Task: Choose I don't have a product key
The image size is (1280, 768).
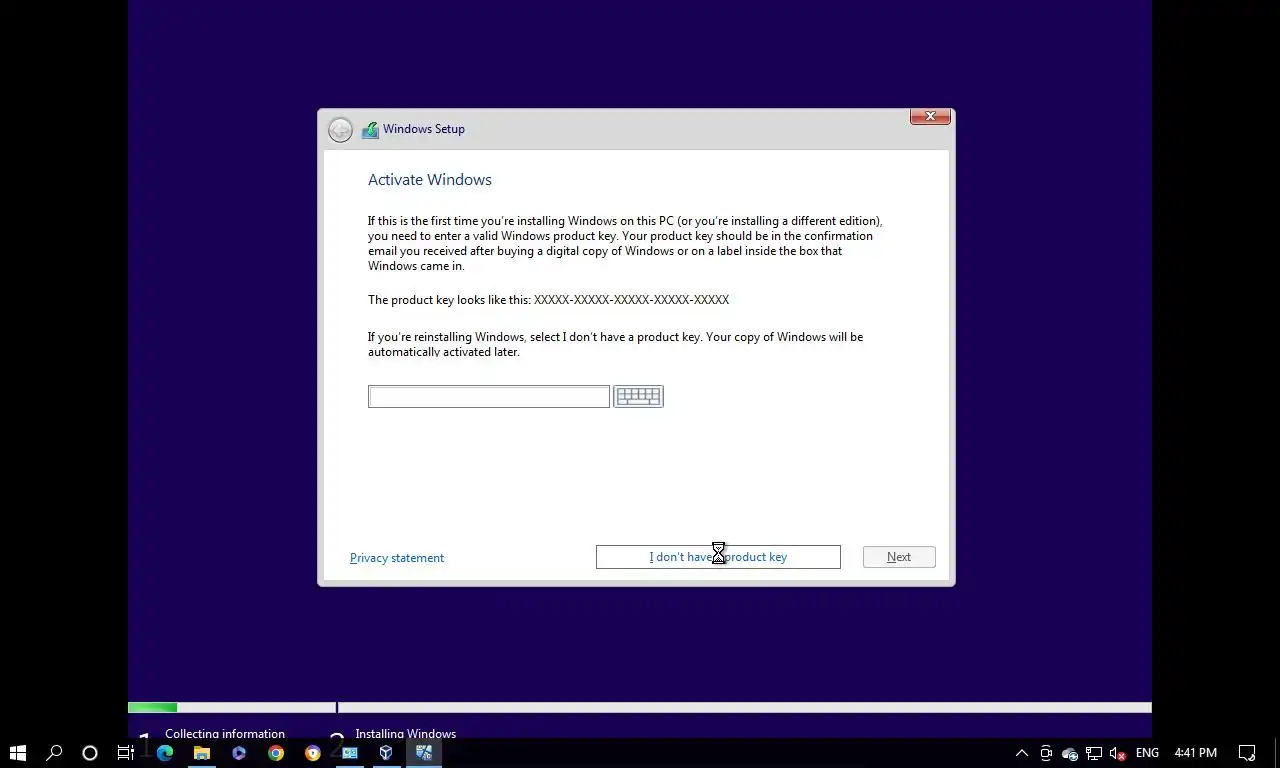Action: coord(718,557)
